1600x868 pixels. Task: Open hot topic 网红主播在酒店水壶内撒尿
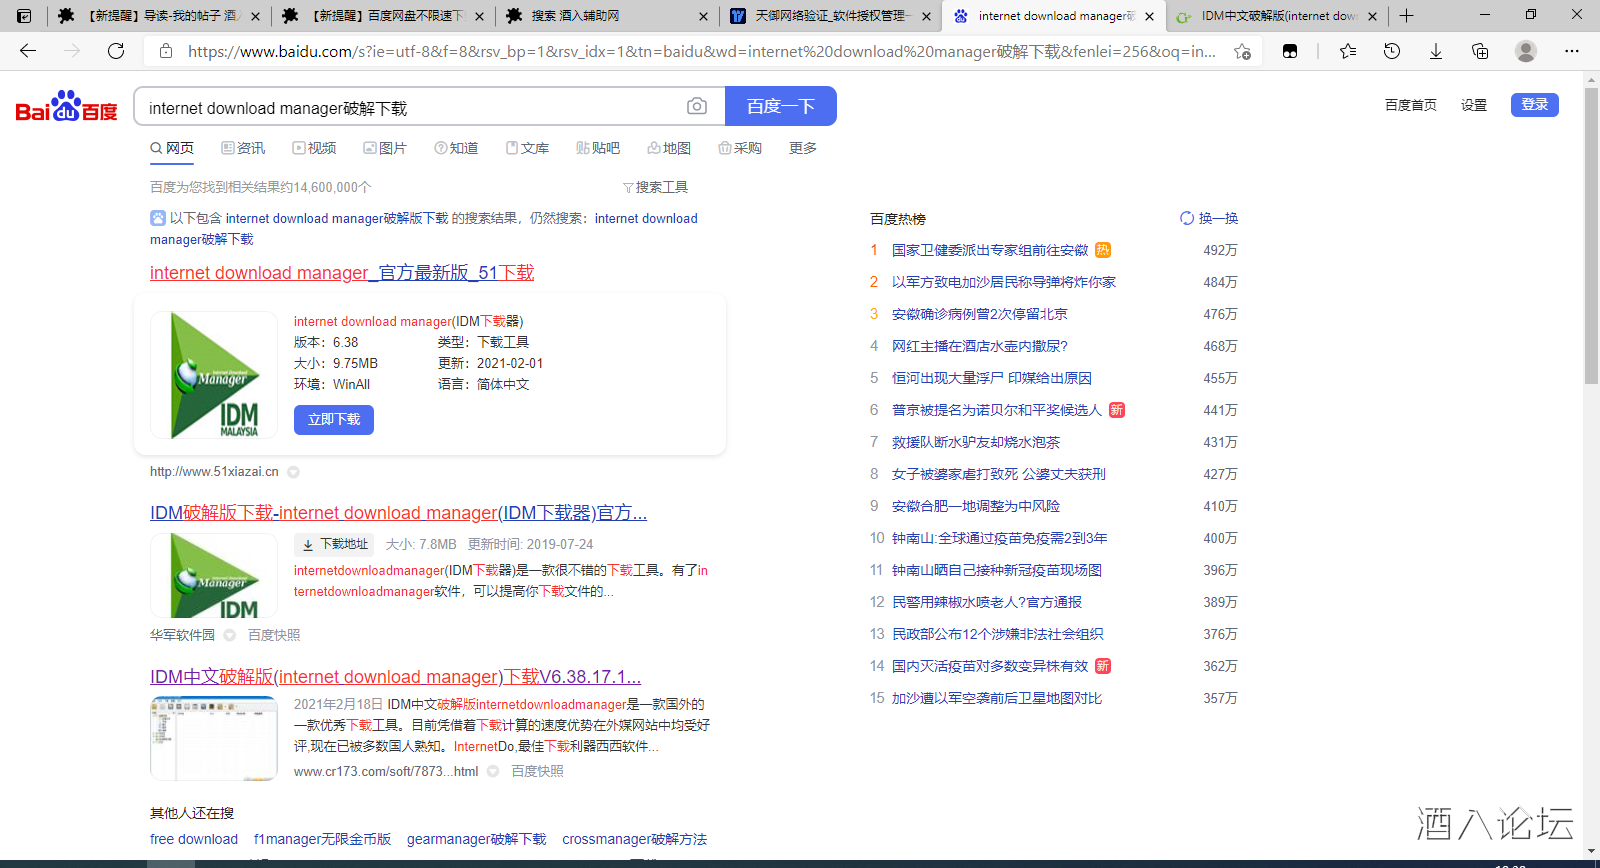(979, 346)
